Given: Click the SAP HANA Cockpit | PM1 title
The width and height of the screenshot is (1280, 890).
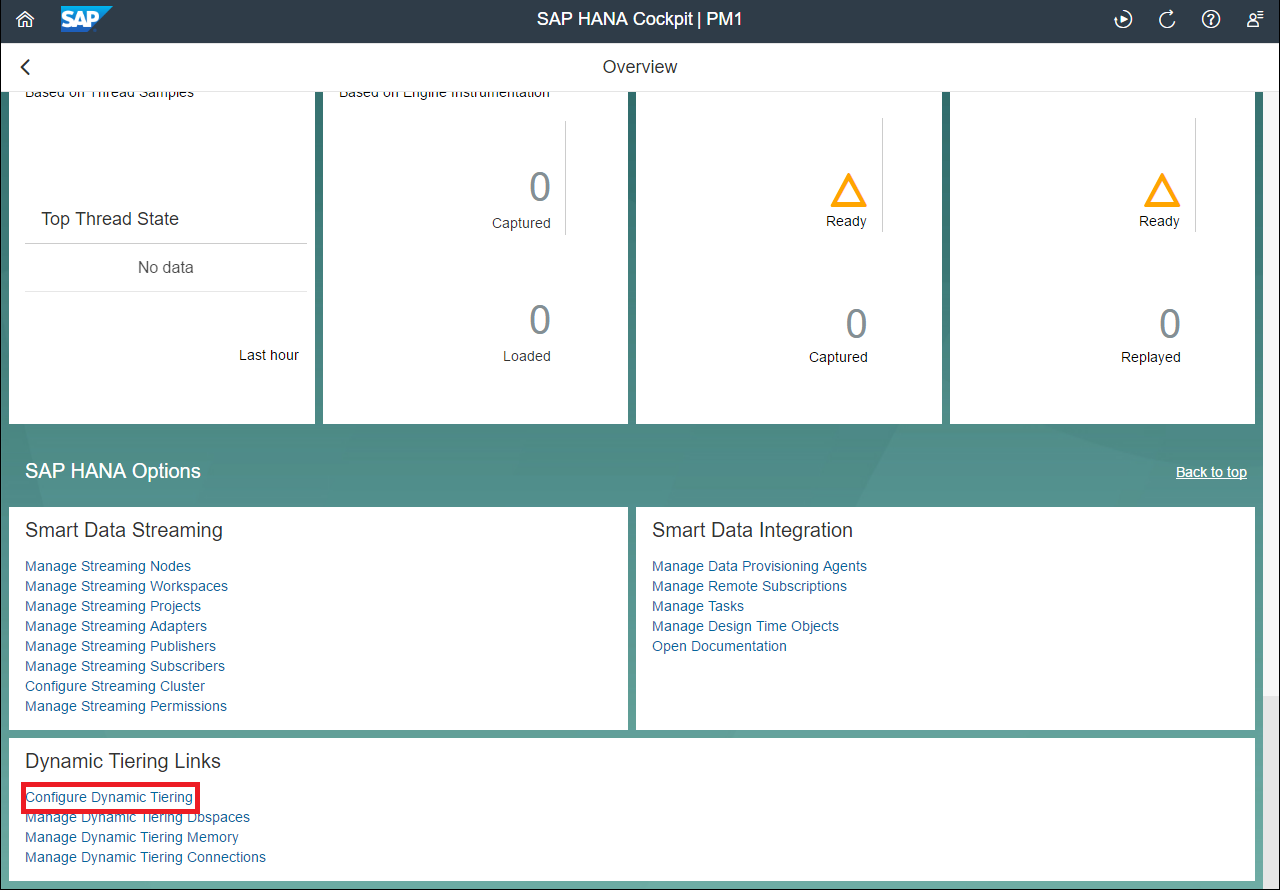Looking at the screenshot, I should click(640, 19).
